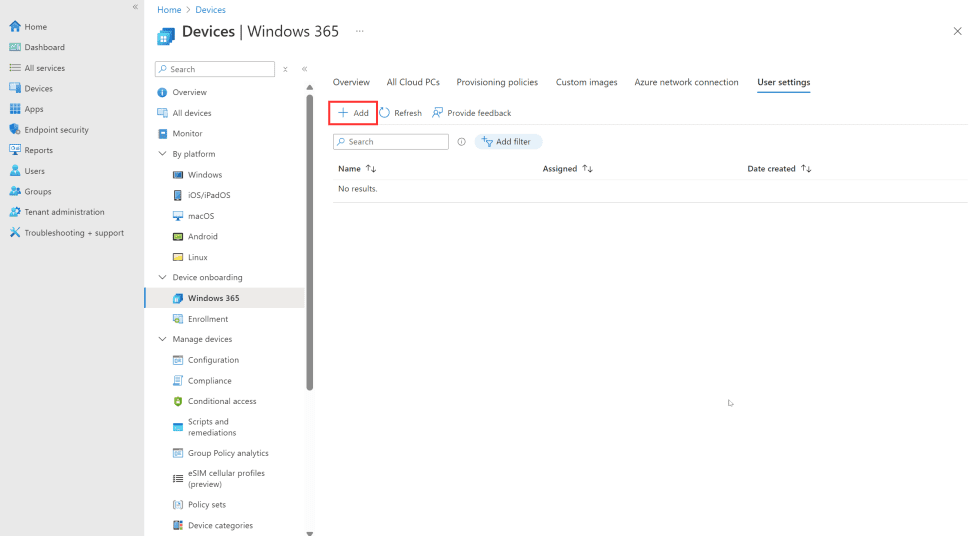Click the info icon beside the search box
Image resolution: width=980 pixels, height=536 pixels.
(x=461, y=142)
